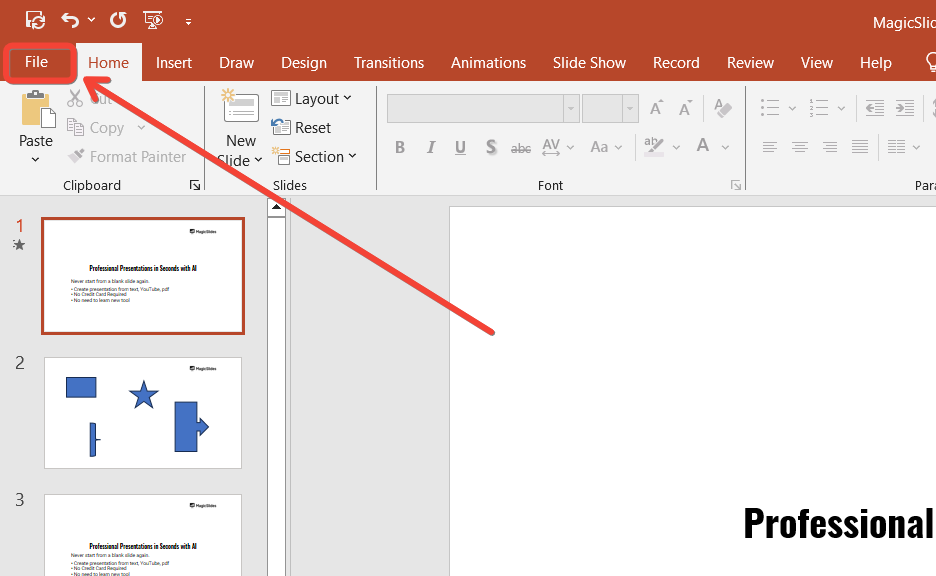The width and height of the screenshot is (936, 576).
Task: Click the Reset slide button
Action: (x=302, y=128)
